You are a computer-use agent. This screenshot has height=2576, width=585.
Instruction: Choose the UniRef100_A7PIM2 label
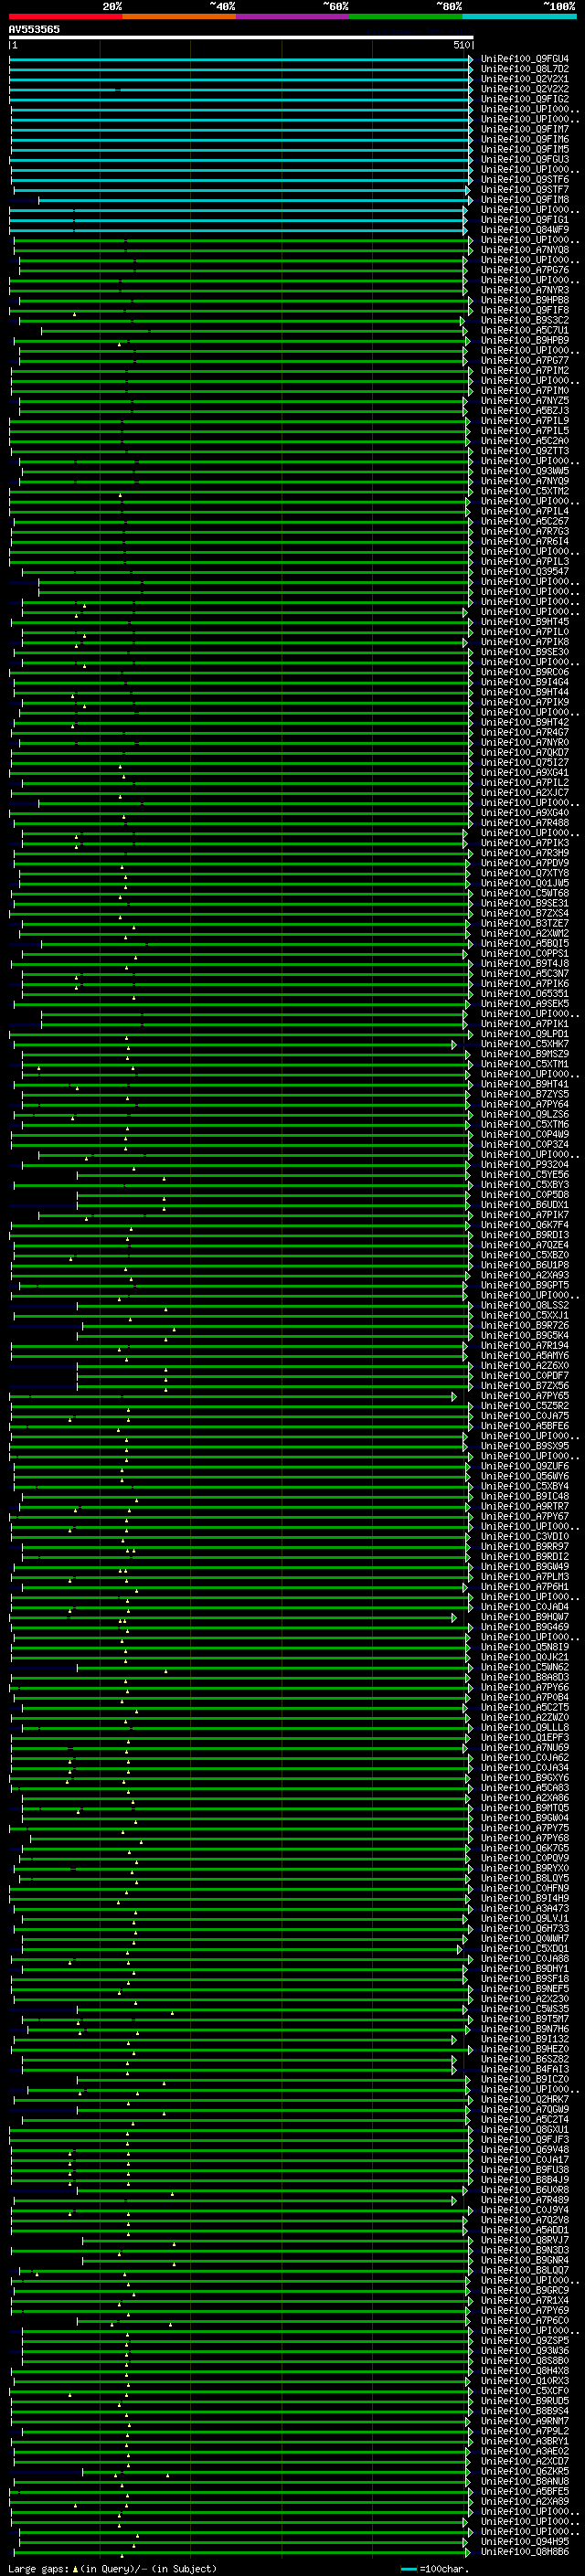[525, 370]
